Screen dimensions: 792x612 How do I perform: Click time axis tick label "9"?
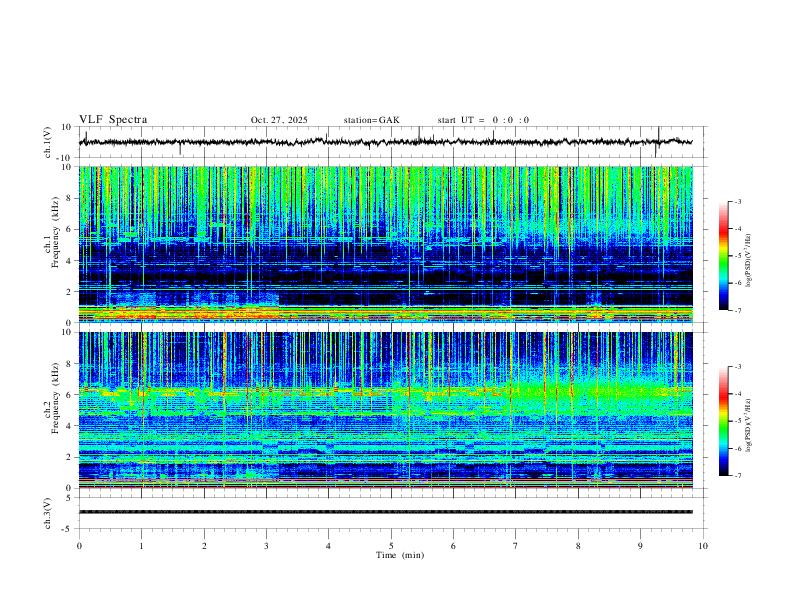coord(640,546)
